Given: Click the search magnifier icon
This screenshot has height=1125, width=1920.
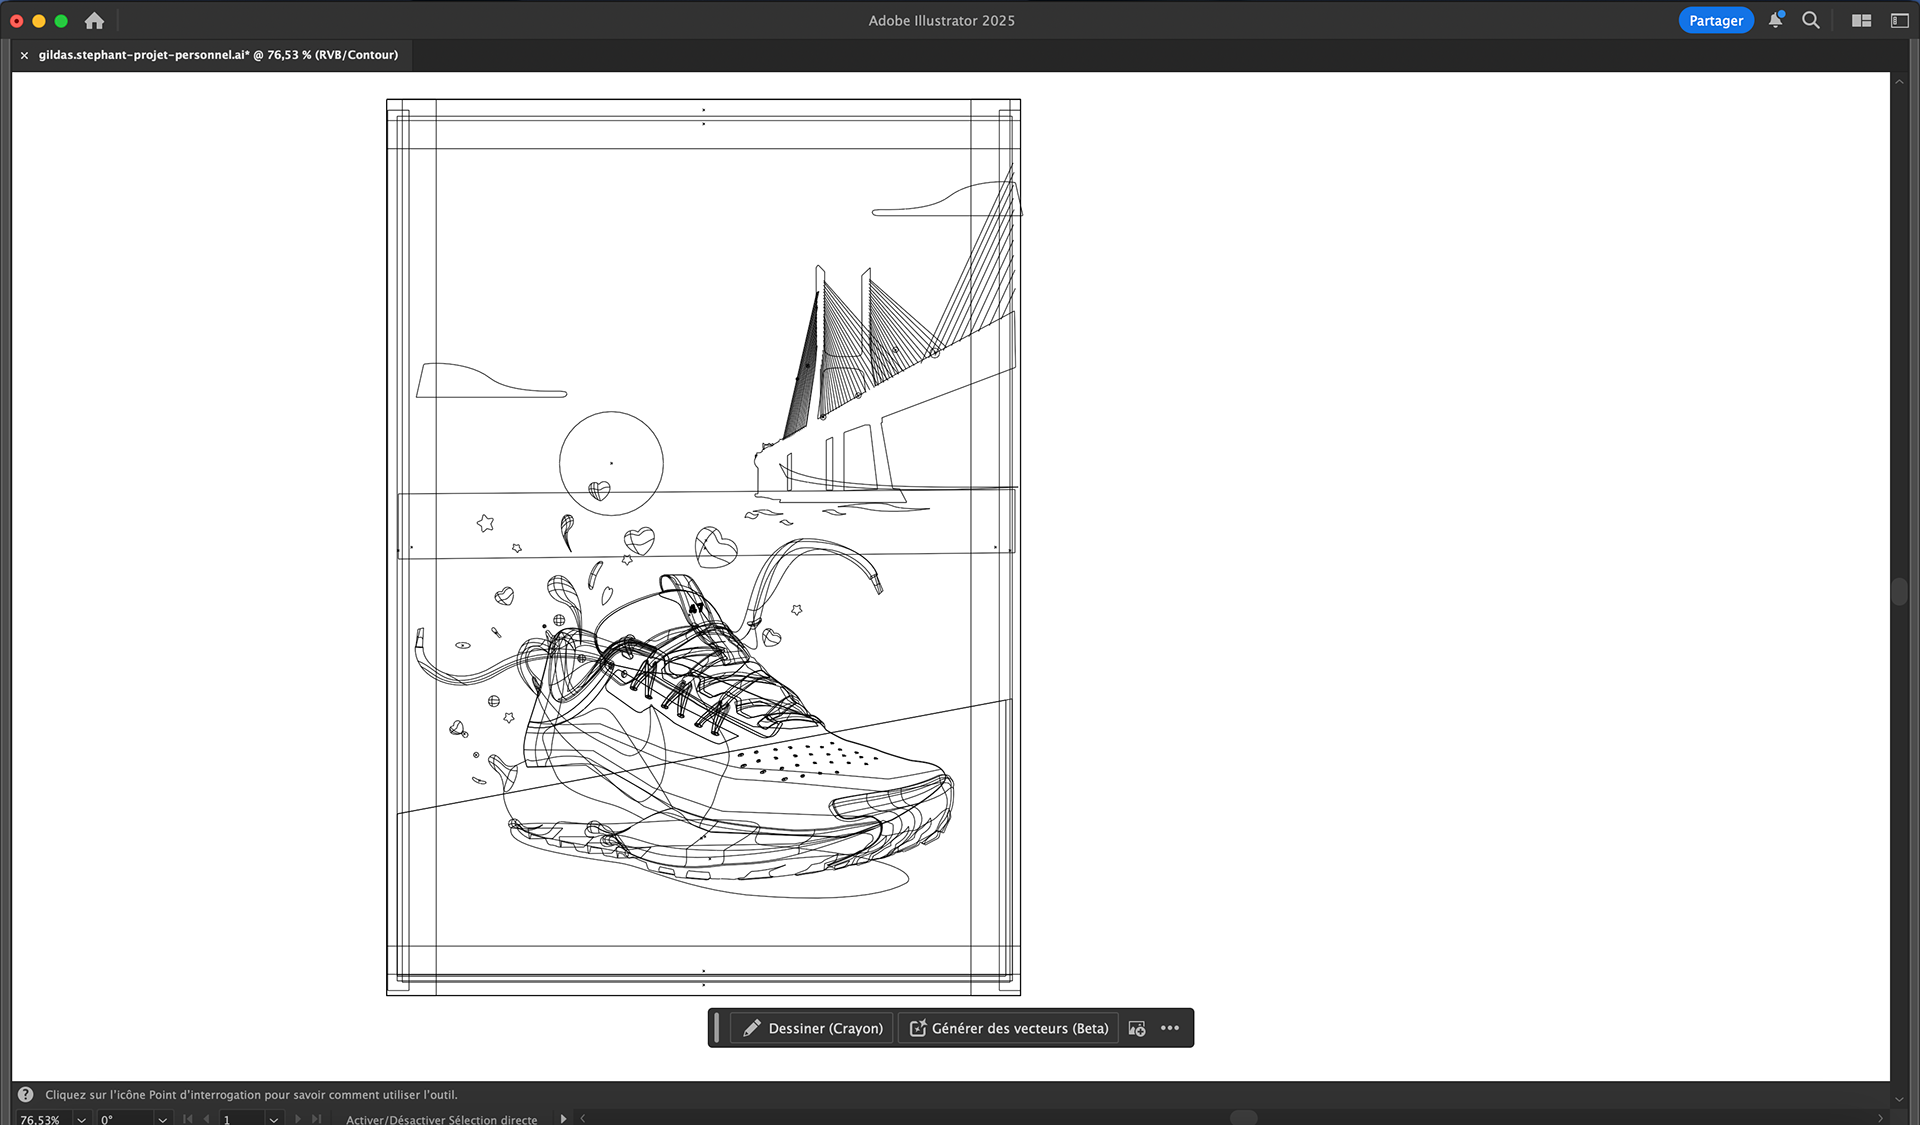Looking at the screenshot, I should pyautogui.click(x=1810, y=20).
